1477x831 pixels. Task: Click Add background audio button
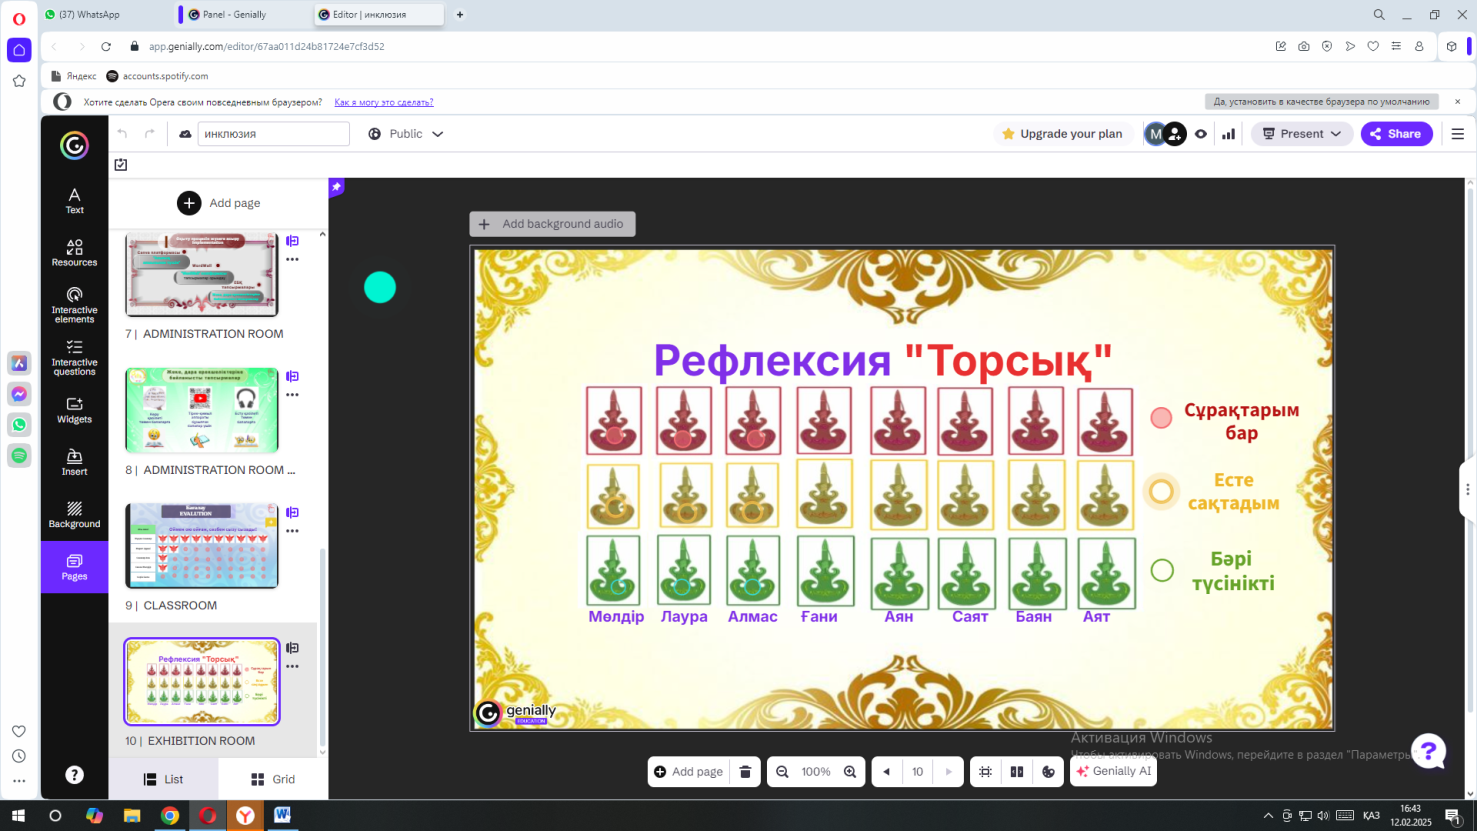coord(552,224)
